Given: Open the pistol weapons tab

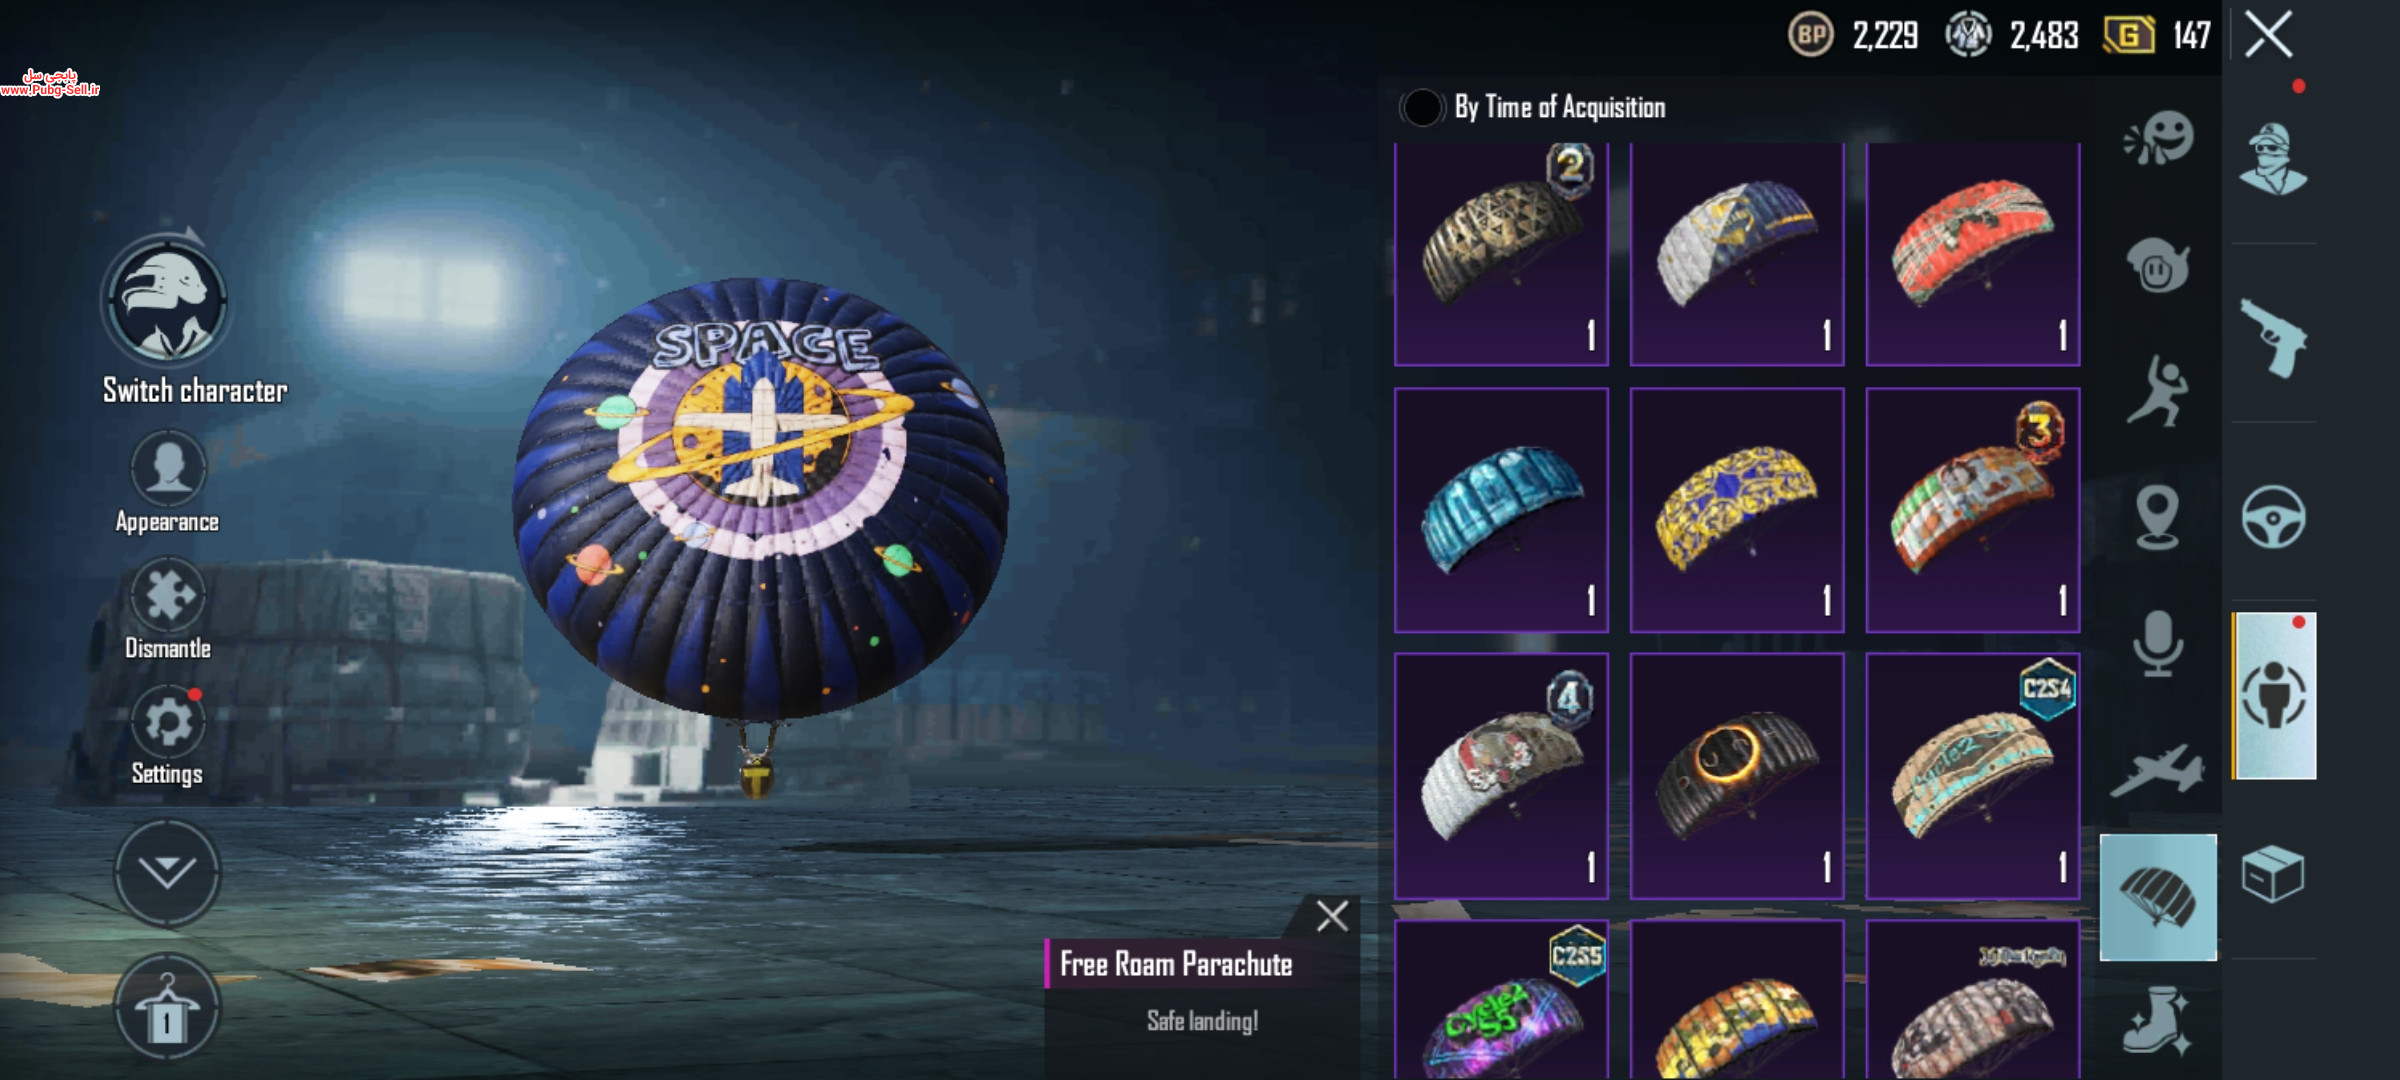Looking at the screenshot, I should coord(2273,338).
